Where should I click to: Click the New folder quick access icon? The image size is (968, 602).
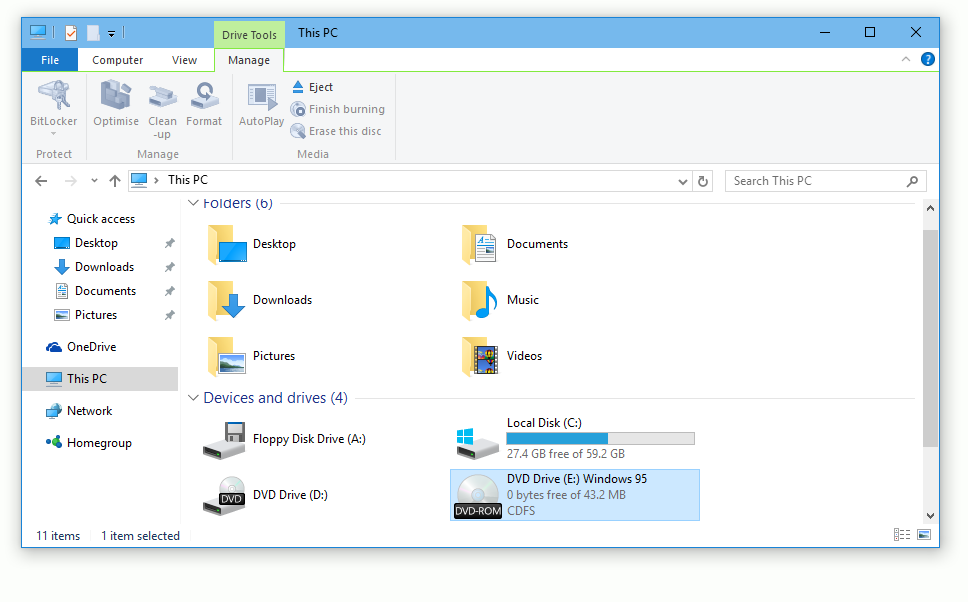[x=93, y=33]
